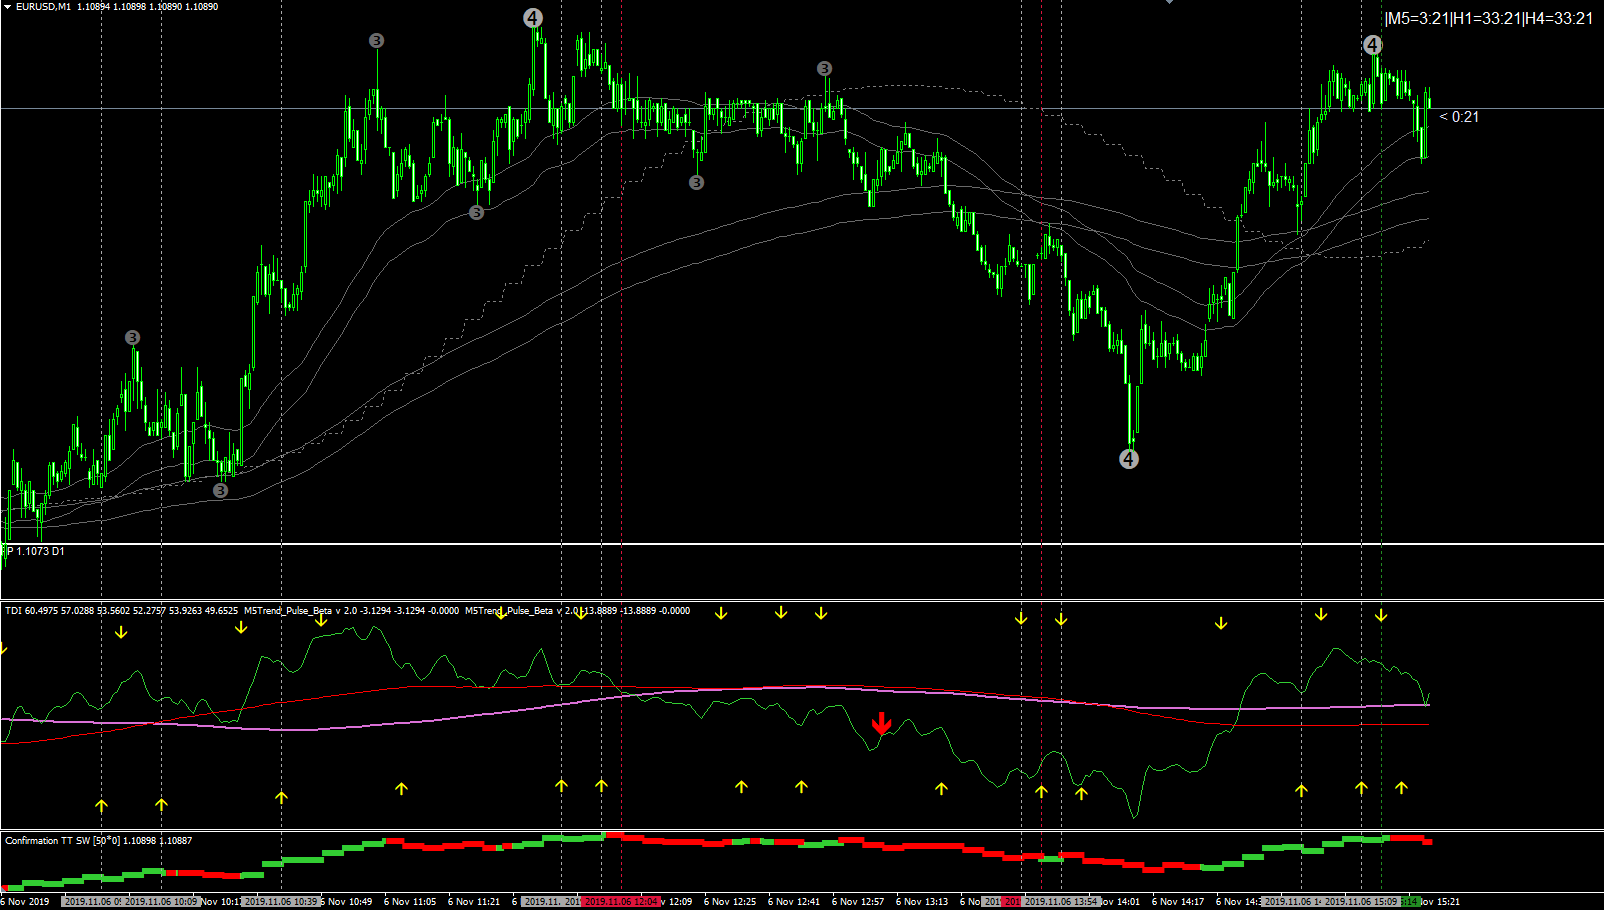1604x910 pixels.
Task: Click the 'P 1.1073 D1' pivot label
Action: point(36,552)
